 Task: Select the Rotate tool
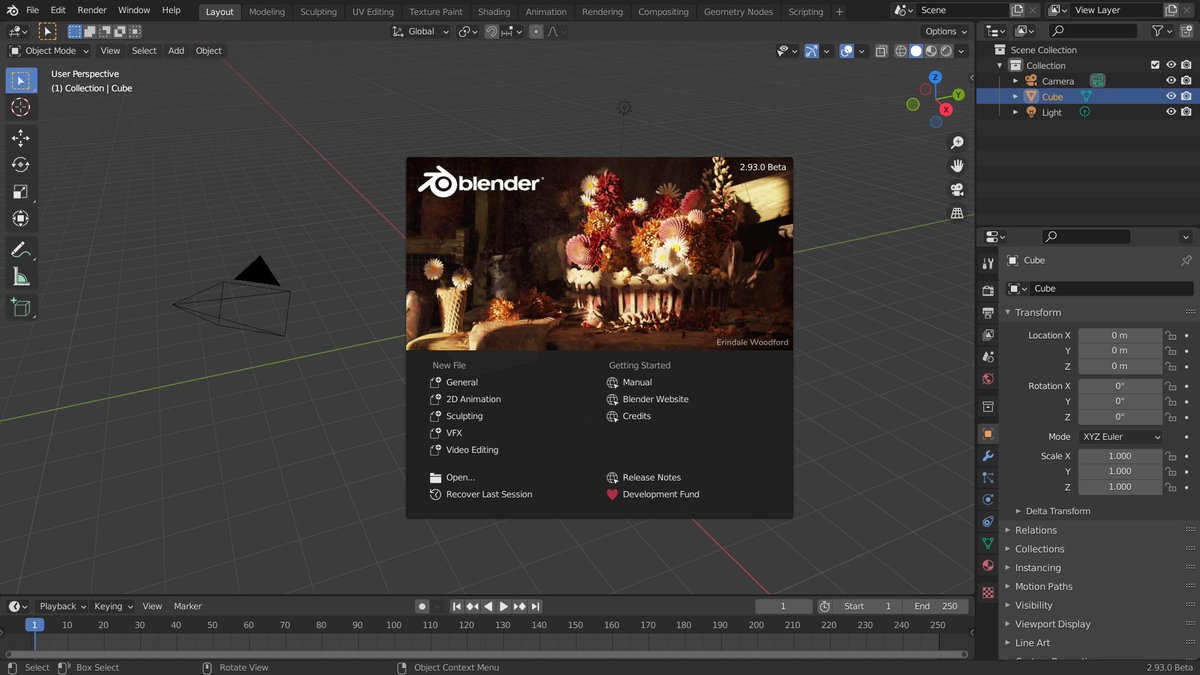coord(20,165)
